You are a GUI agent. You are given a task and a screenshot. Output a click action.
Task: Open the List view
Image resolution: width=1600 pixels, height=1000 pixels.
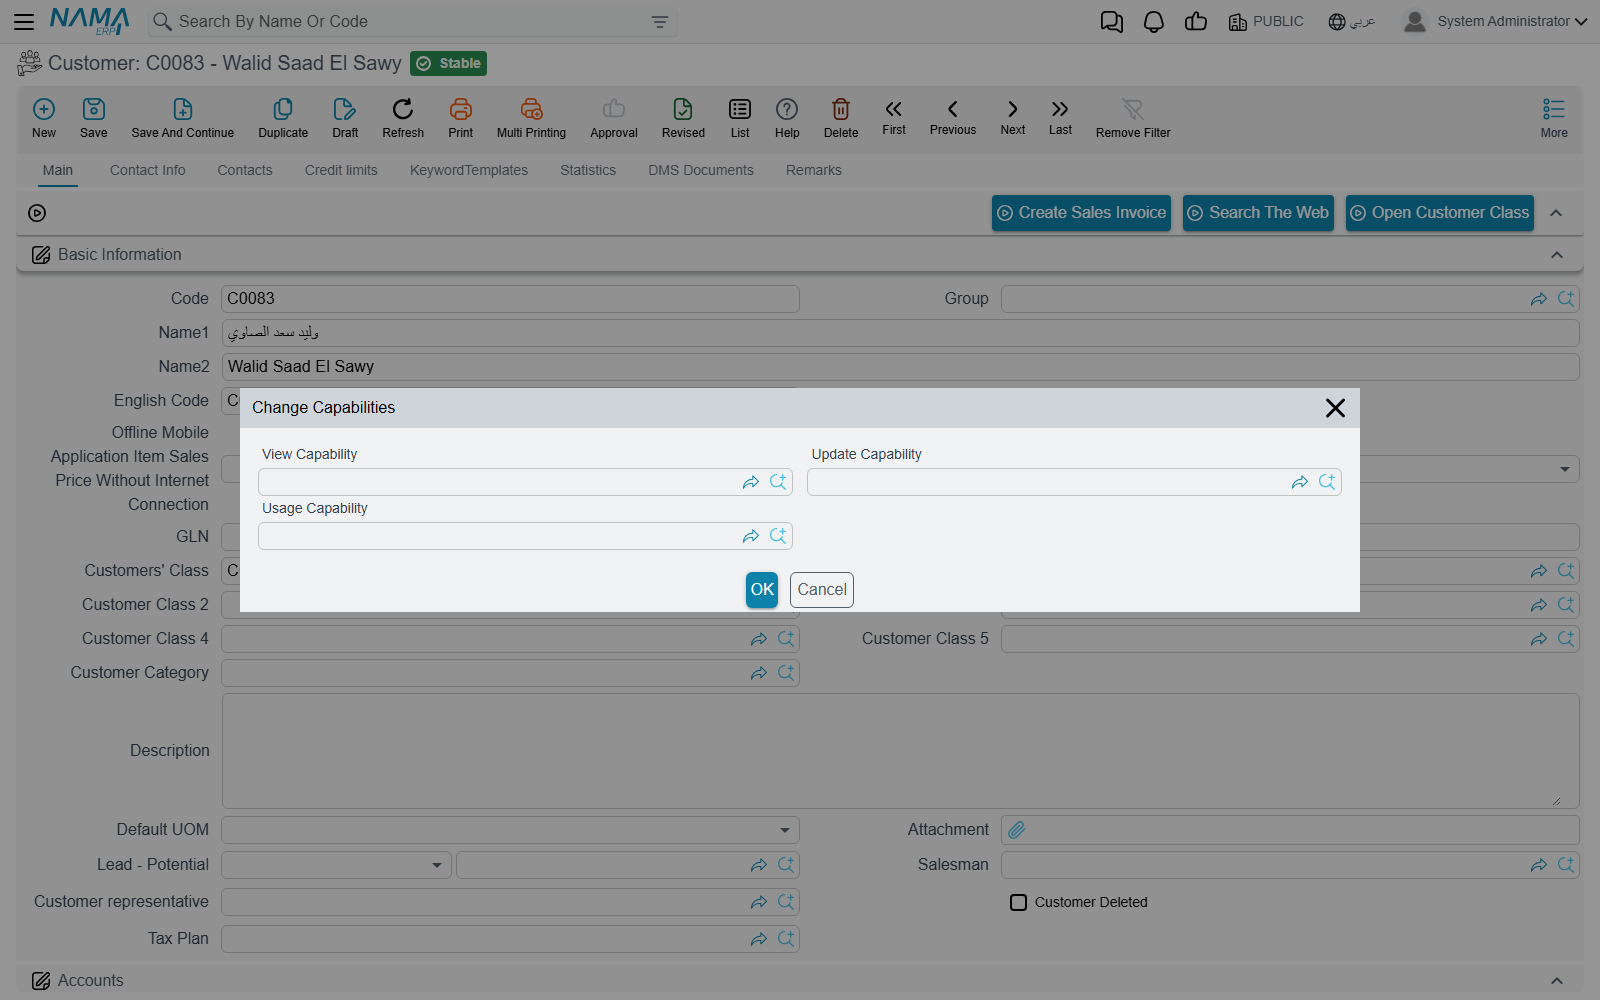point(740,118)
